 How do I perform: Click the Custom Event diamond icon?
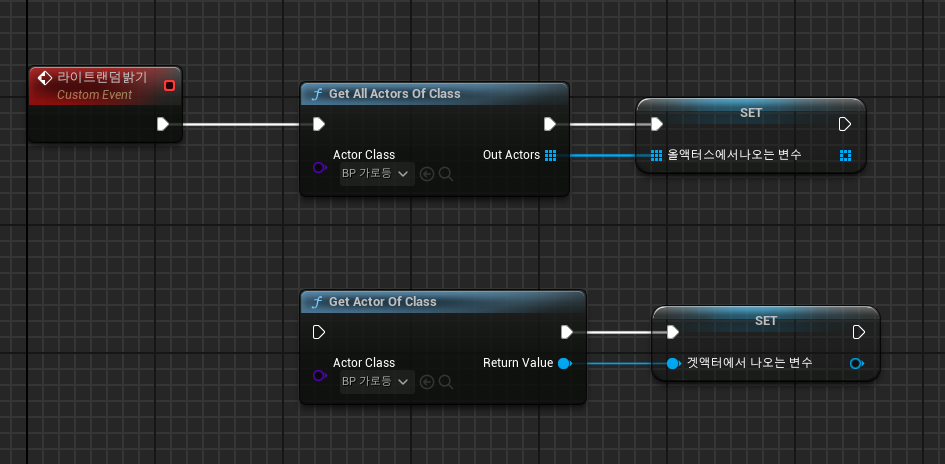45,77
